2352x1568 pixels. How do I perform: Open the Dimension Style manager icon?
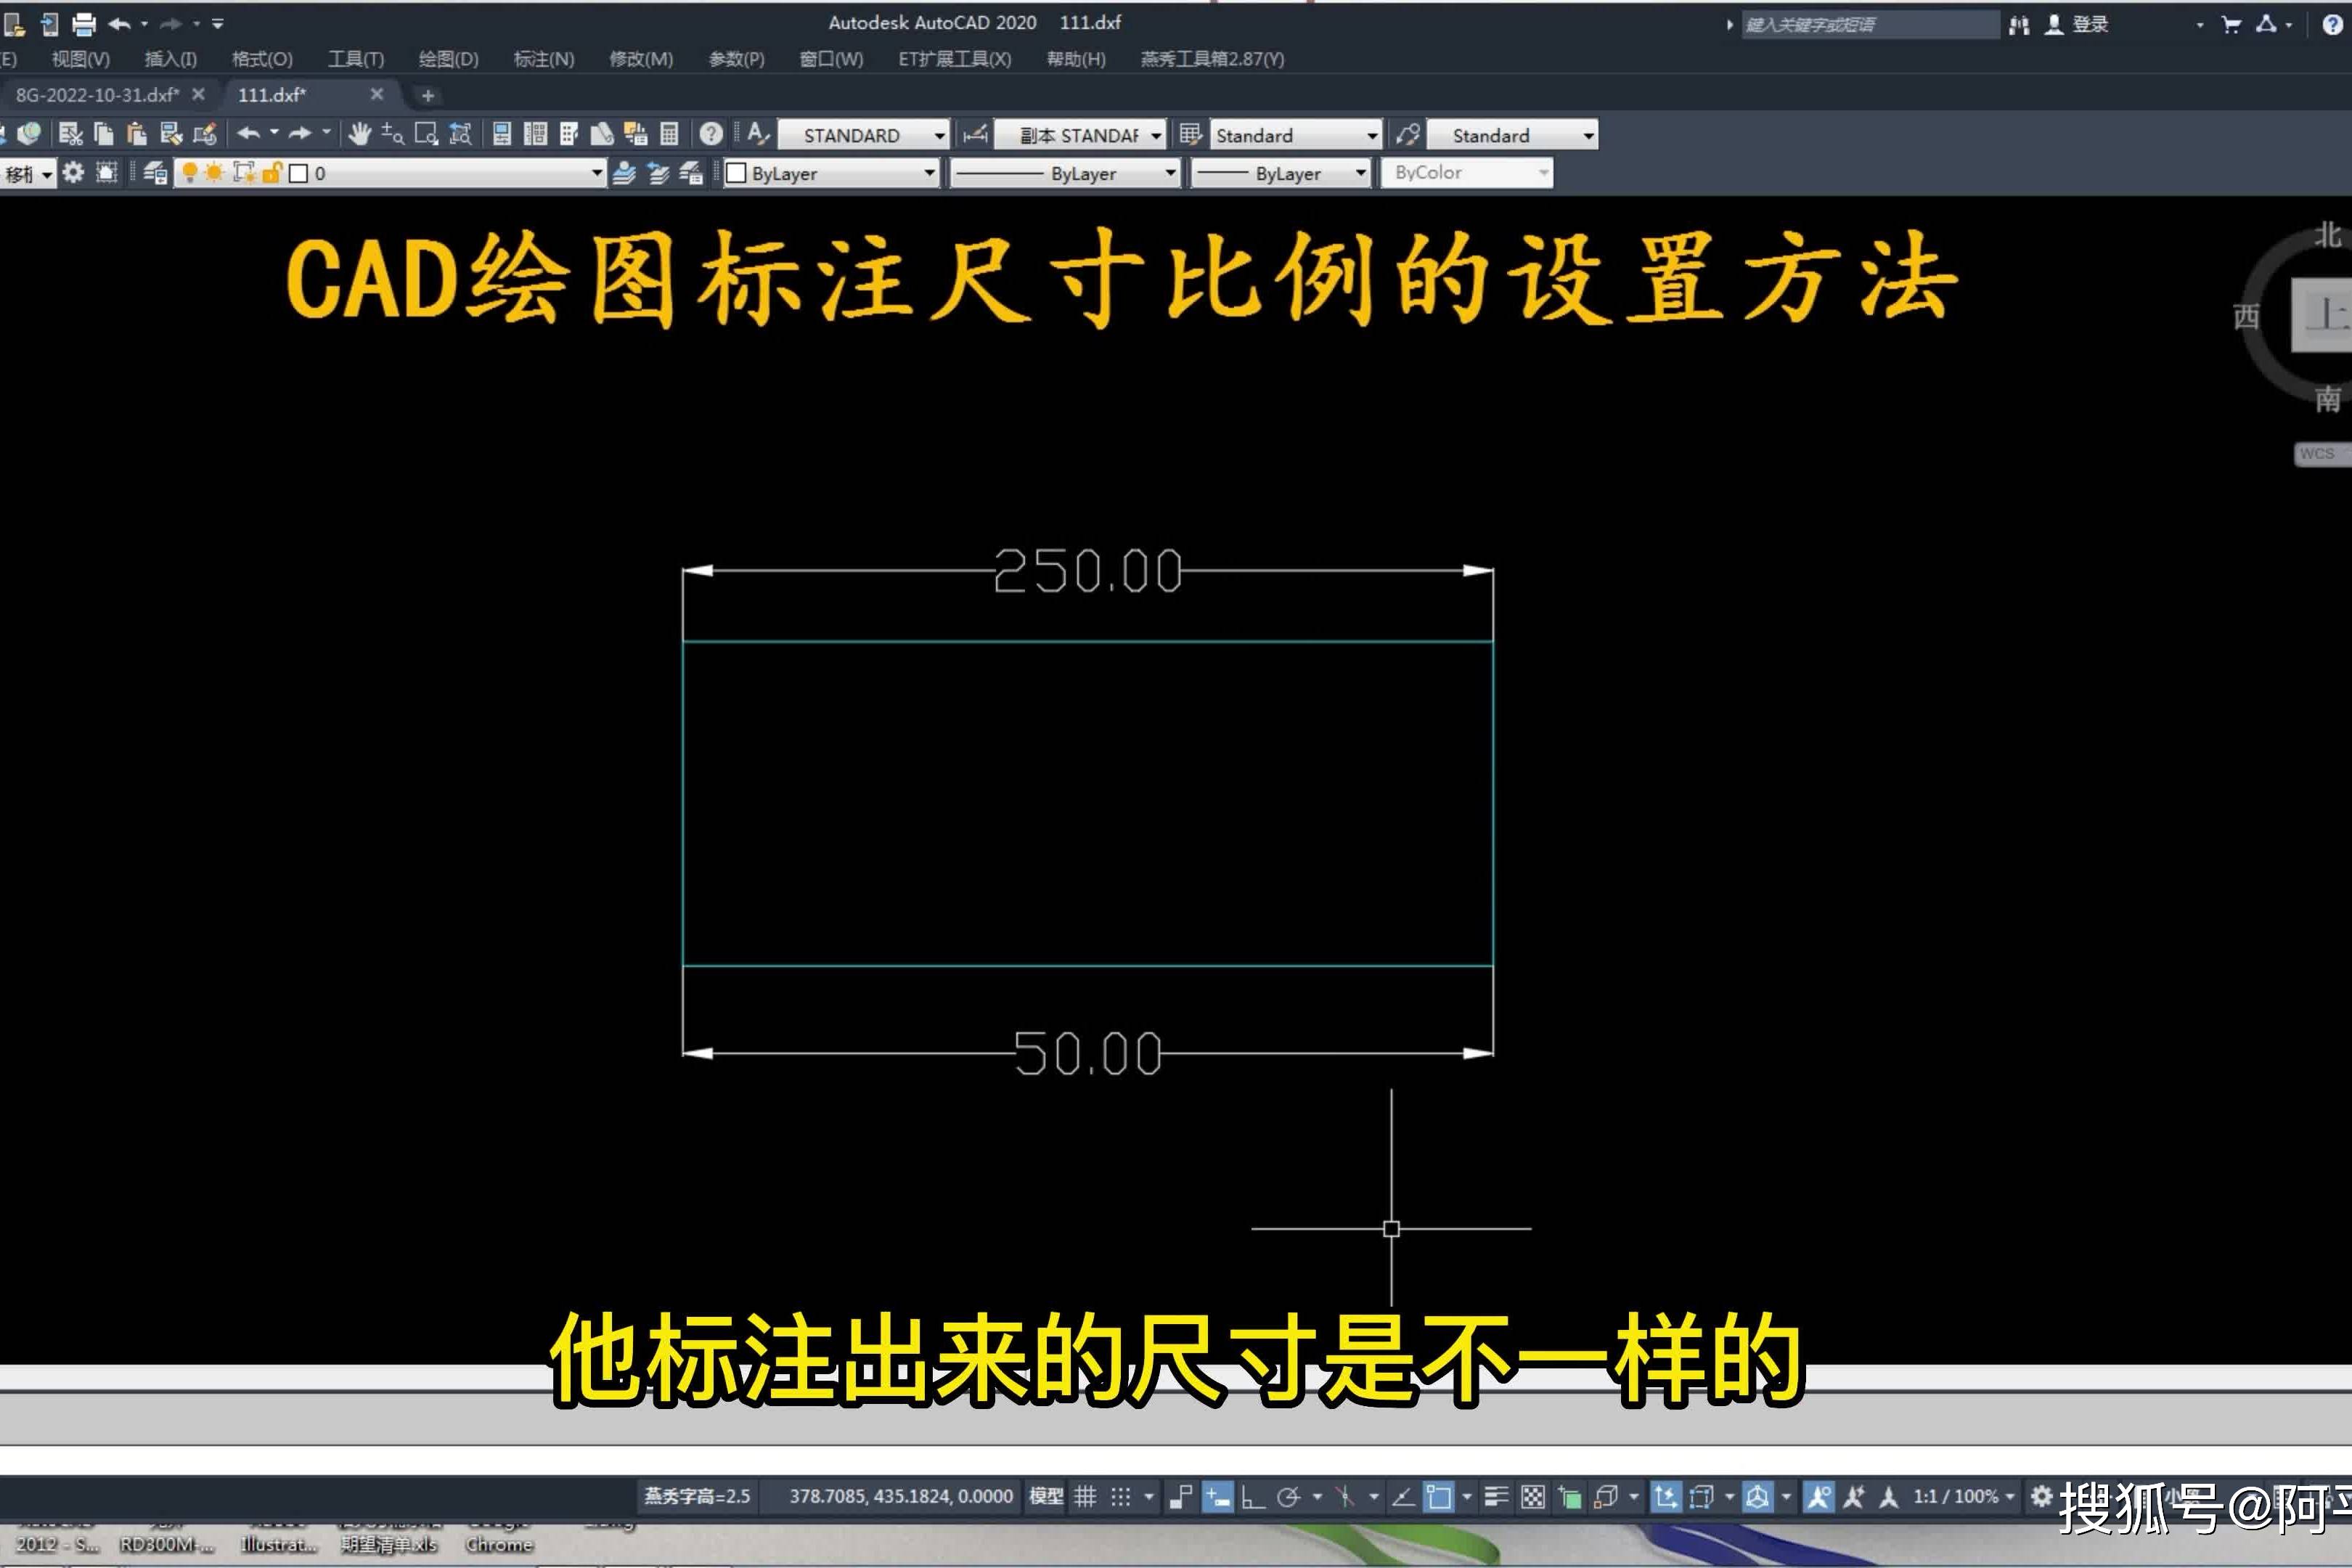(975, 134)
